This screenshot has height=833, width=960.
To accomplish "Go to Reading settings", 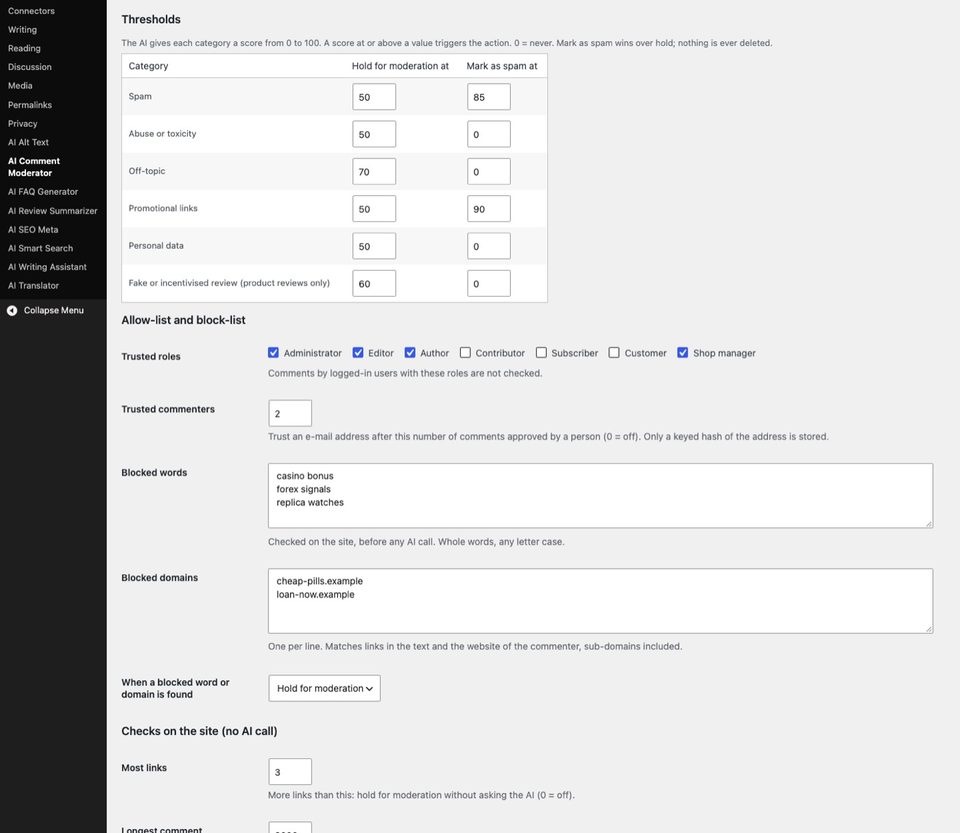I will [24, 48].
